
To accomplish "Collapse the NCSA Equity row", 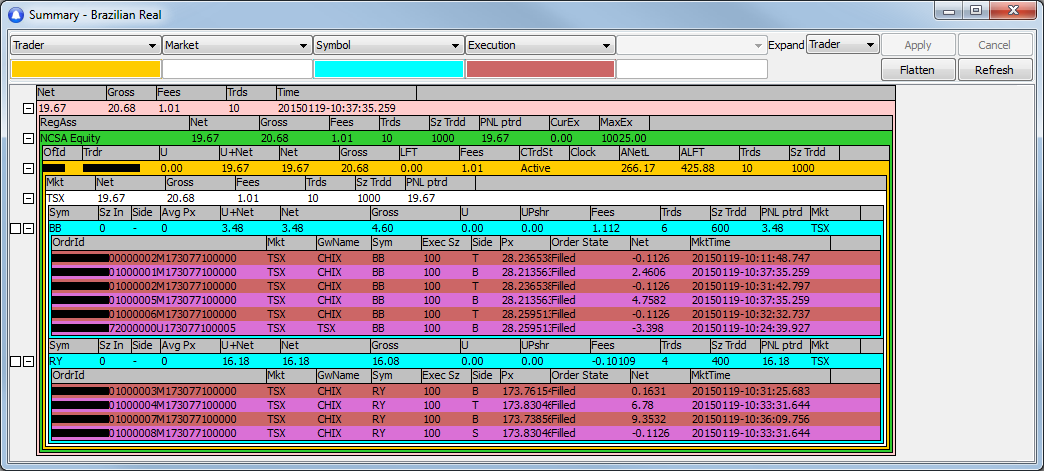I will (28, 137).
